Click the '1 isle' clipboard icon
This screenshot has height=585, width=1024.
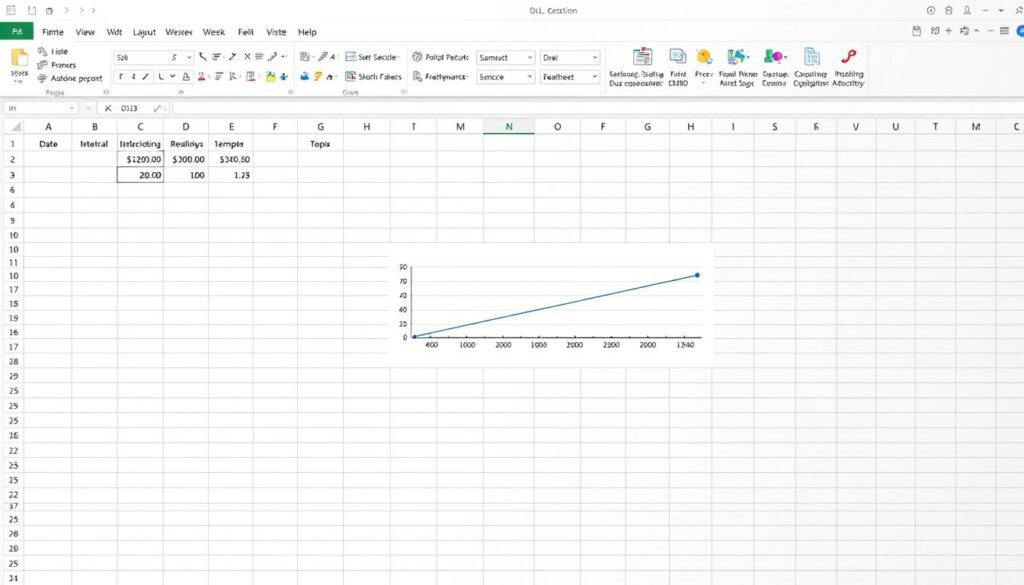click(x=42, y=51)
